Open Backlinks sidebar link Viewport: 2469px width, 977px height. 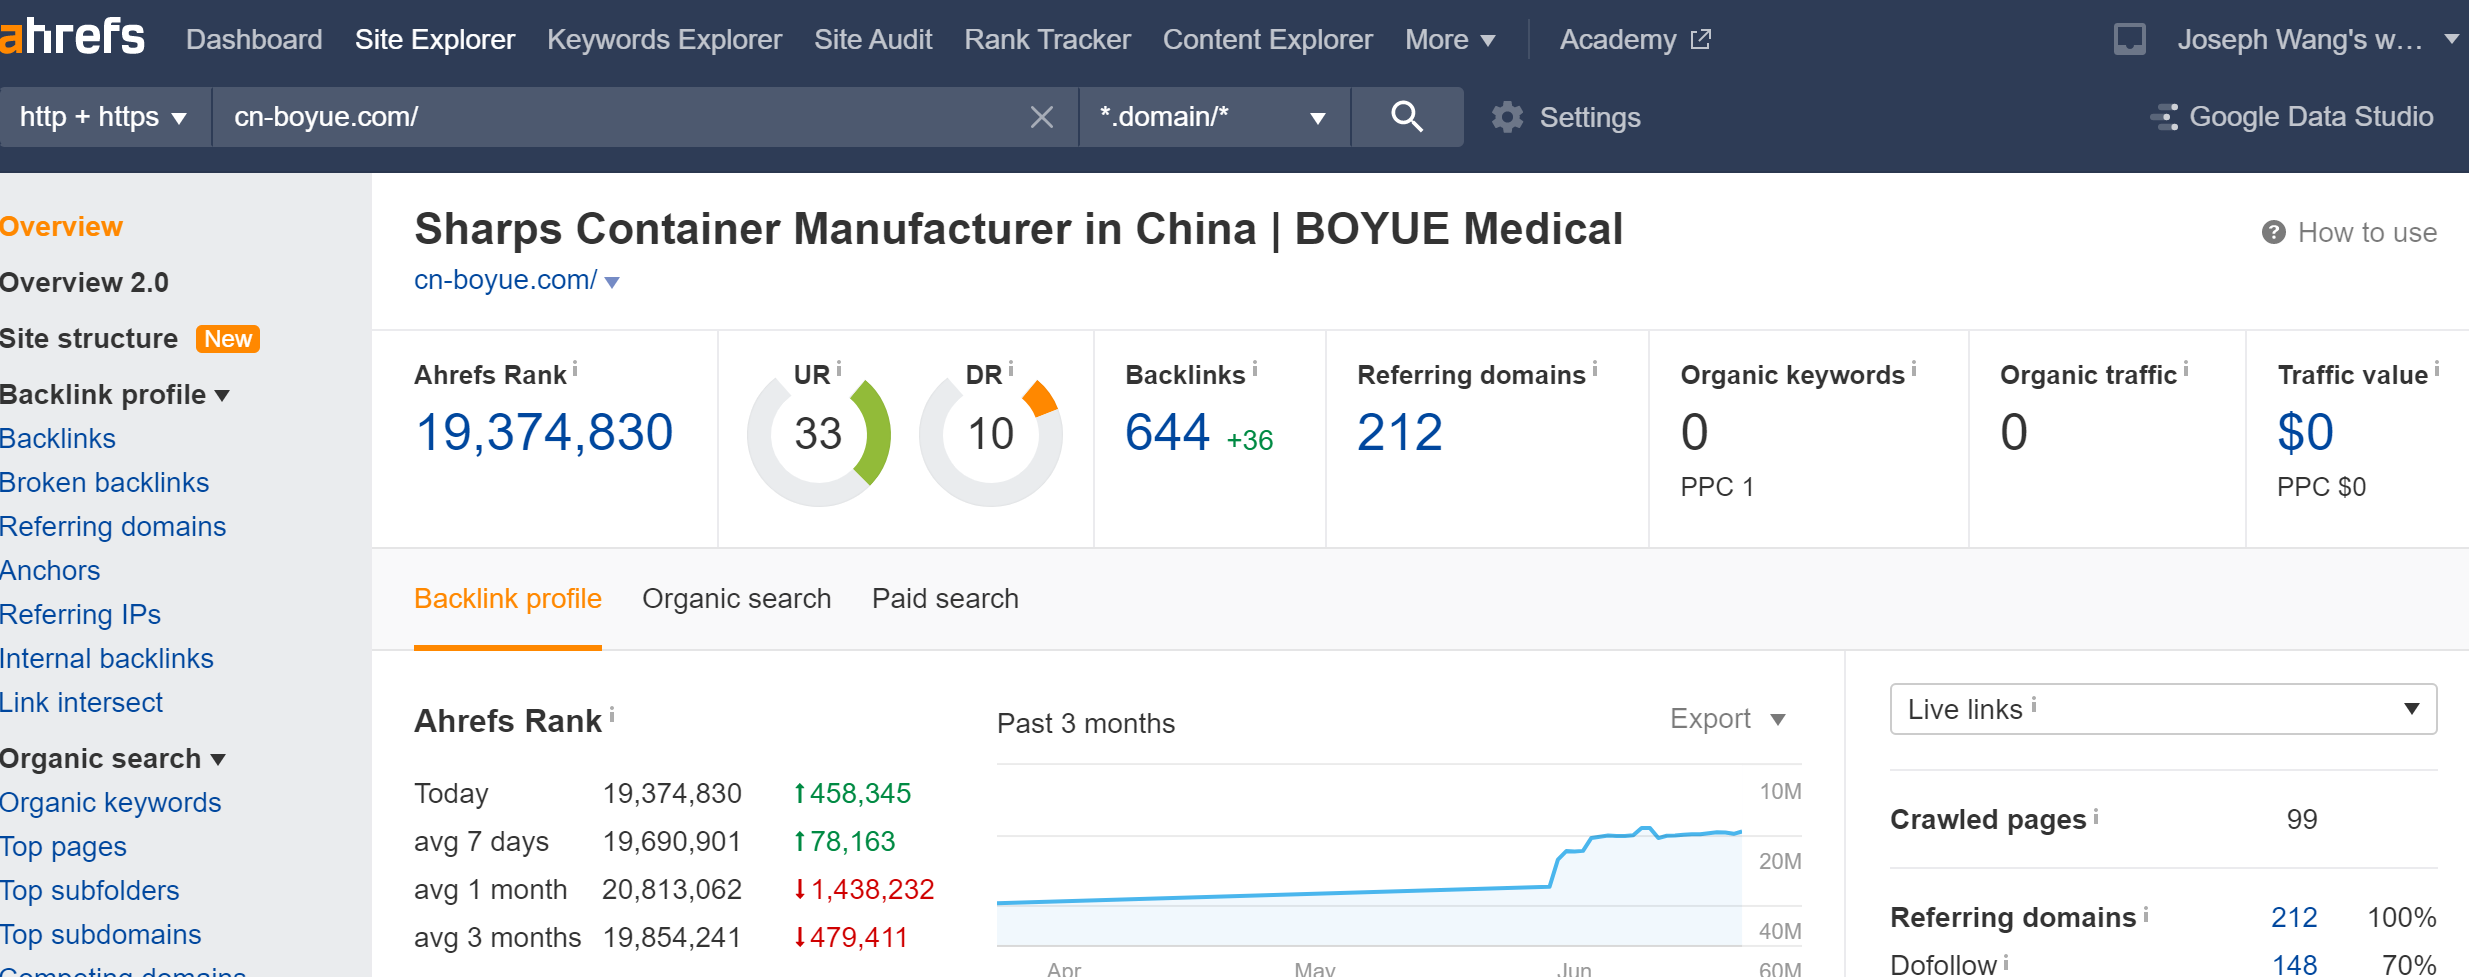[x=58, y=438]
